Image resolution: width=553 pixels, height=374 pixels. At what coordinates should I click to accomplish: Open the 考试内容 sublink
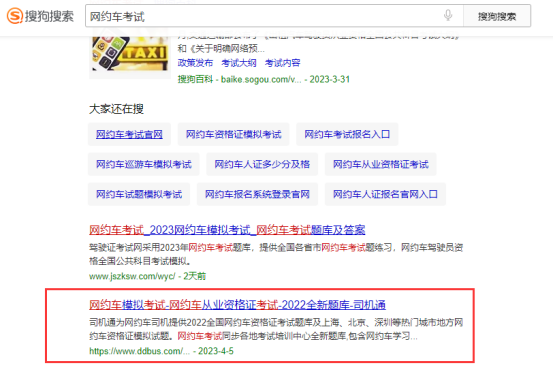click(282, 63)
